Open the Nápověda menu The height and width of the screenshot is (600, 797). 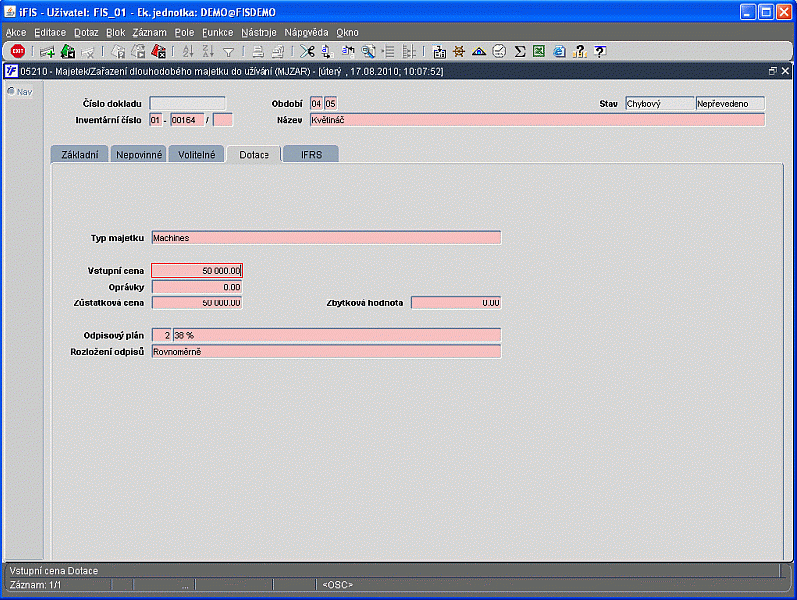pyautogui.click(x=306, y=33)
